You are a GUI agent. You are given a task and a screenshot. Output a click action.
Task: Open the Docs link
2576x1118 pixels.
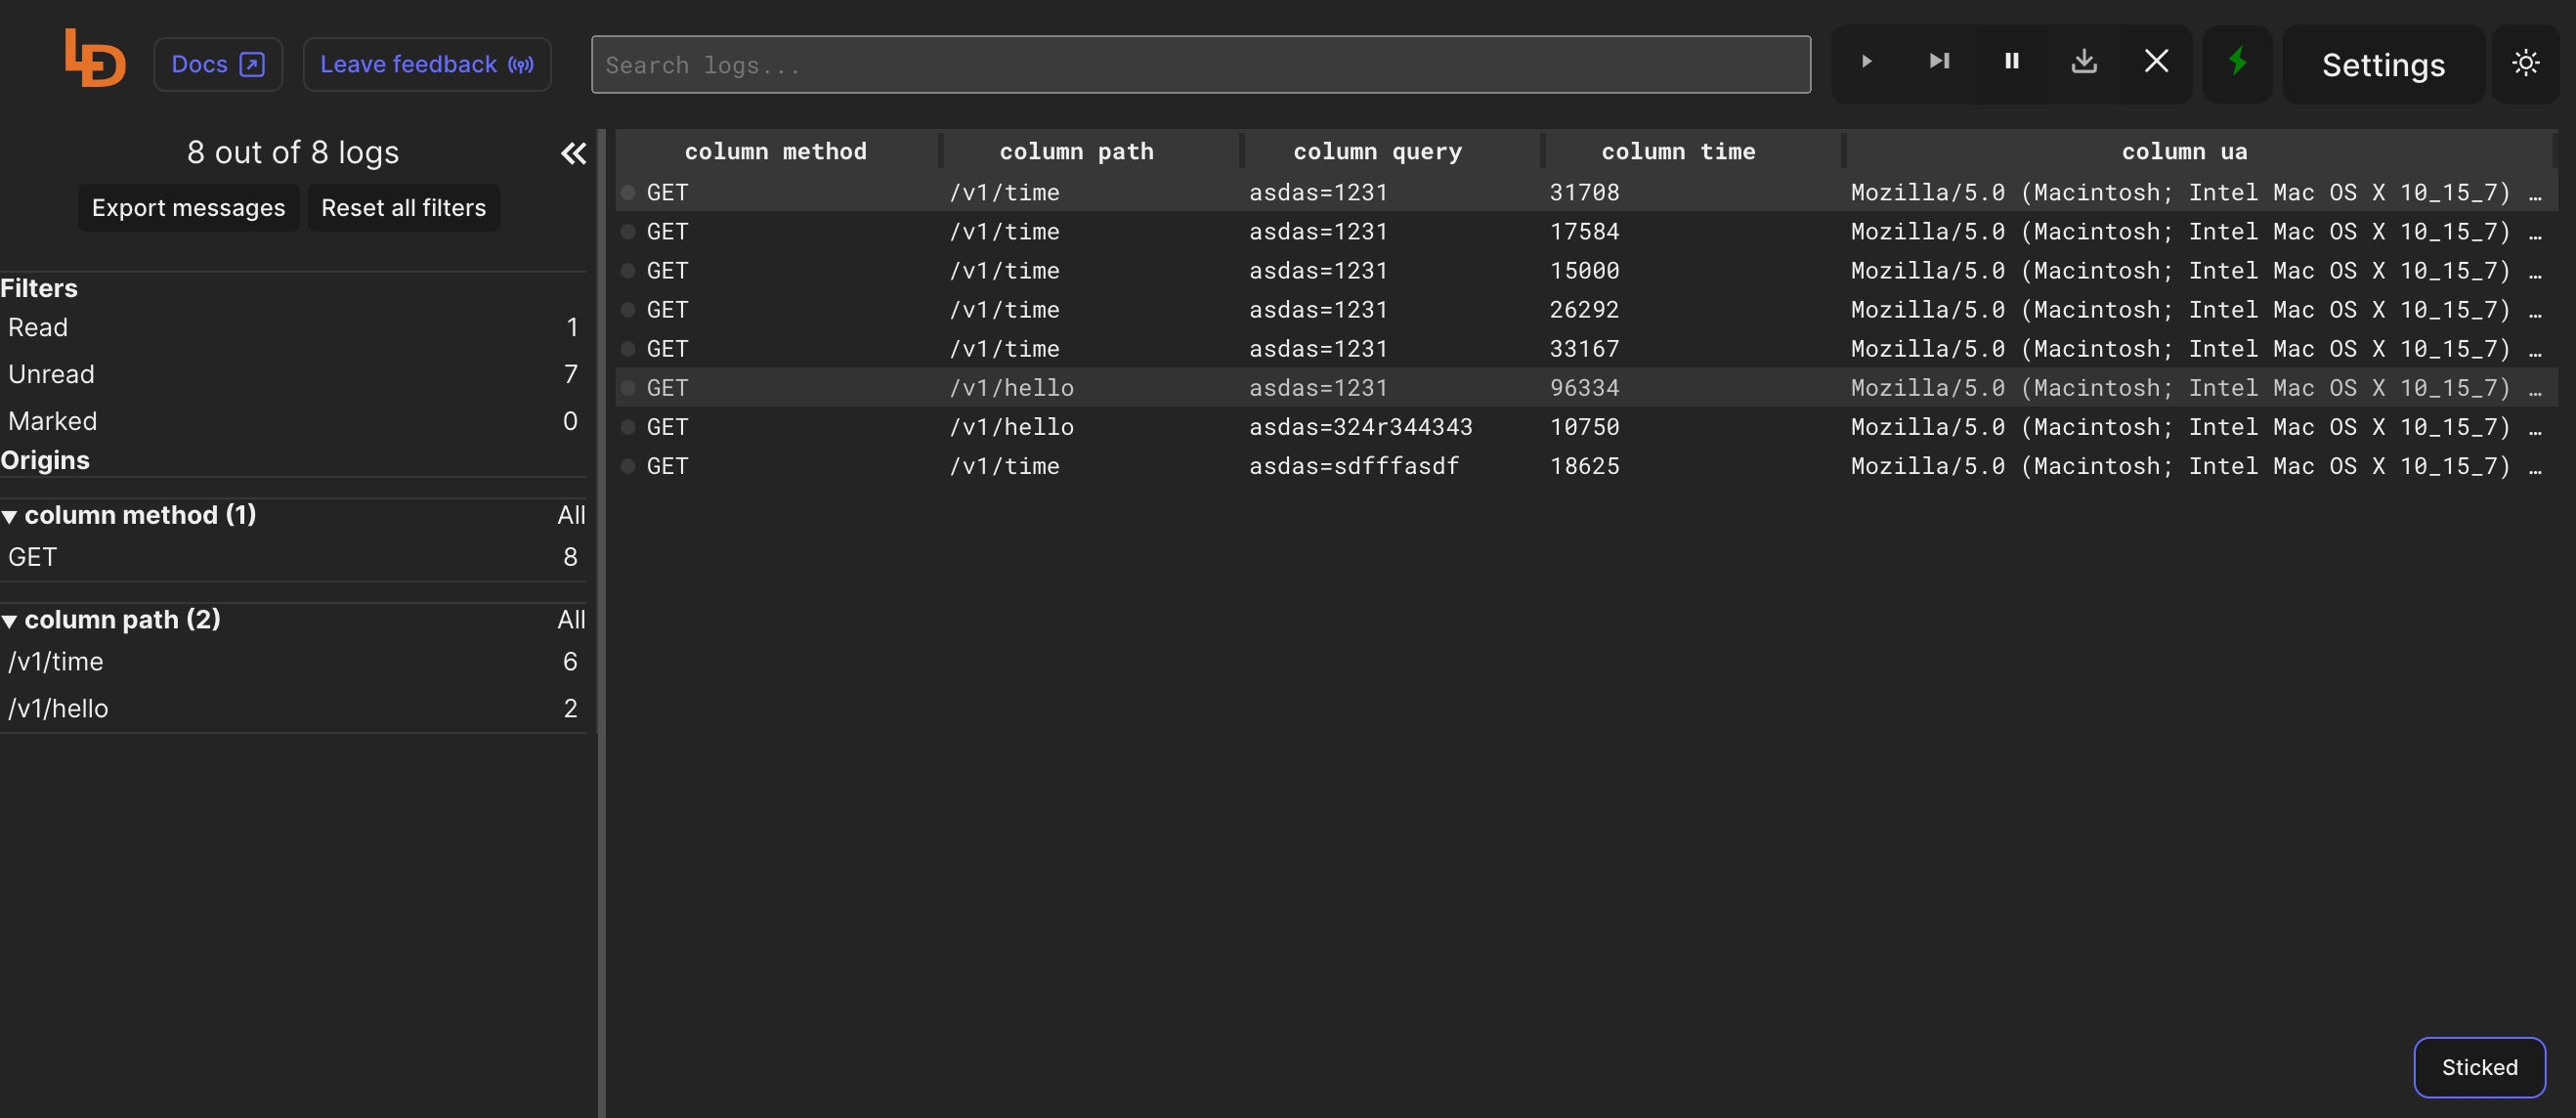217,65
